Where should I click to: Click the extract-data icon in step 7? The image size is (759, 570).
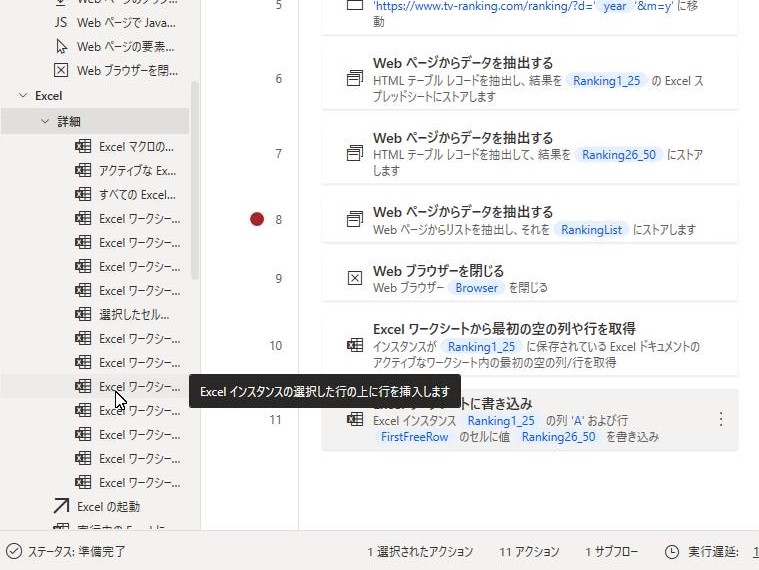click(x=355, y=153)
